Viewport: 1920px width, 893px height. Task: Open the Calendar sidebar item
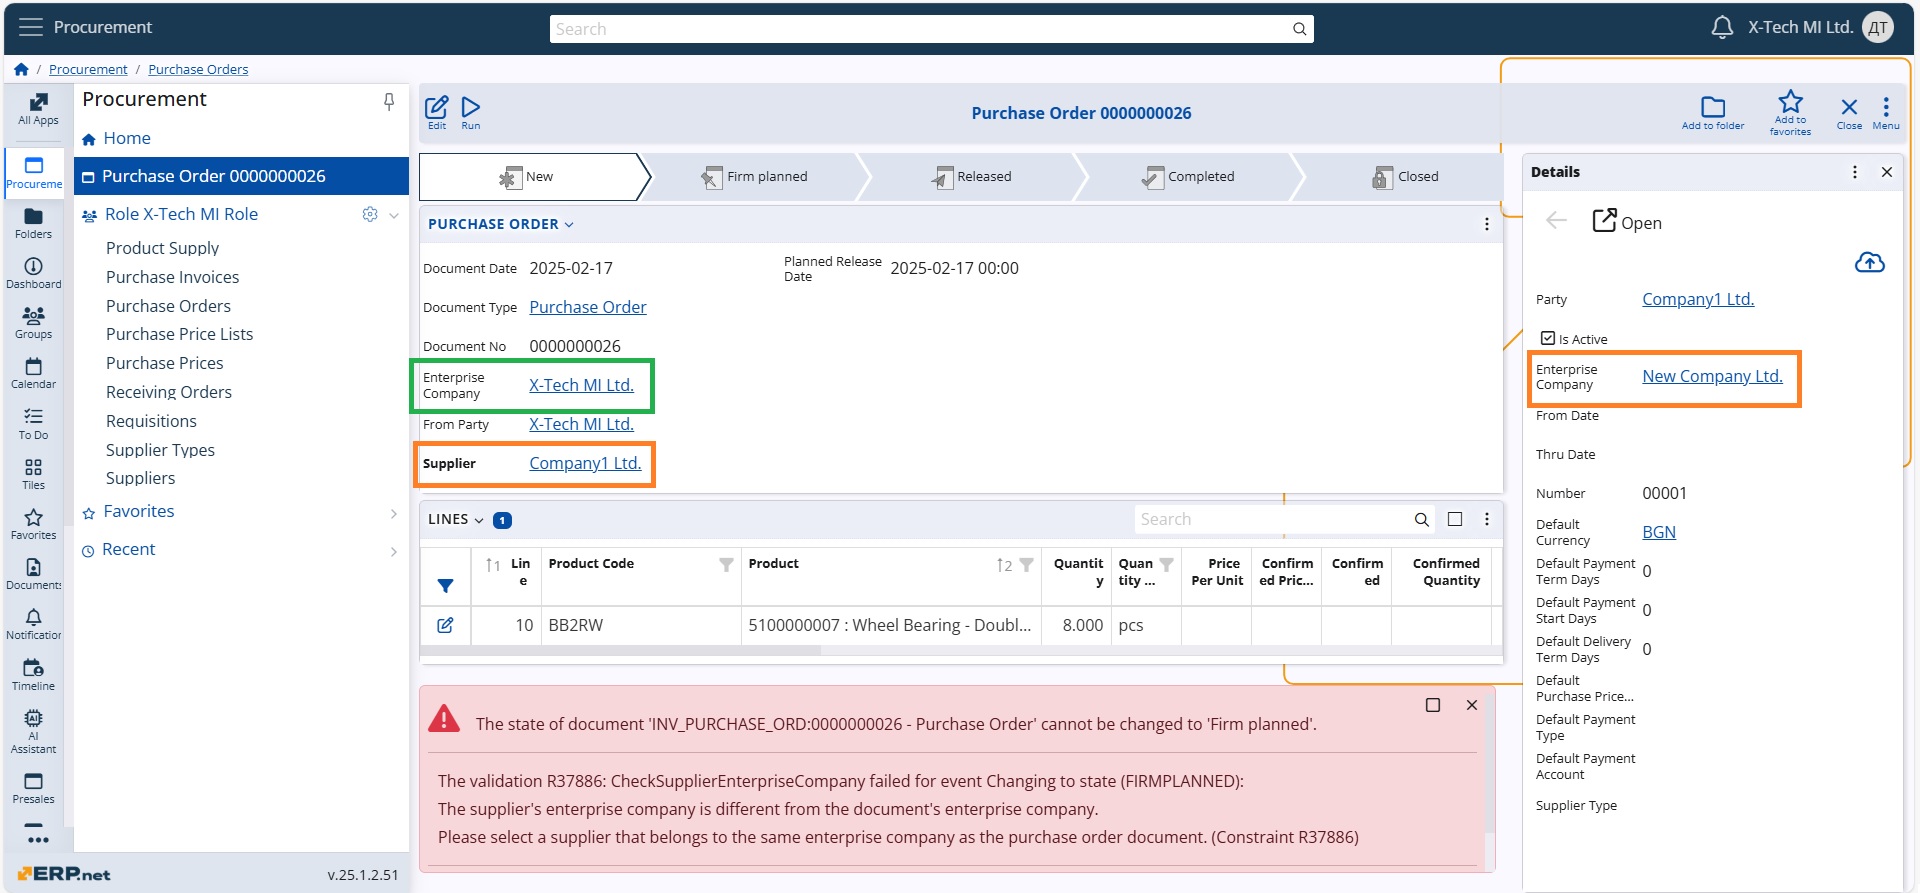coord(33,373)
